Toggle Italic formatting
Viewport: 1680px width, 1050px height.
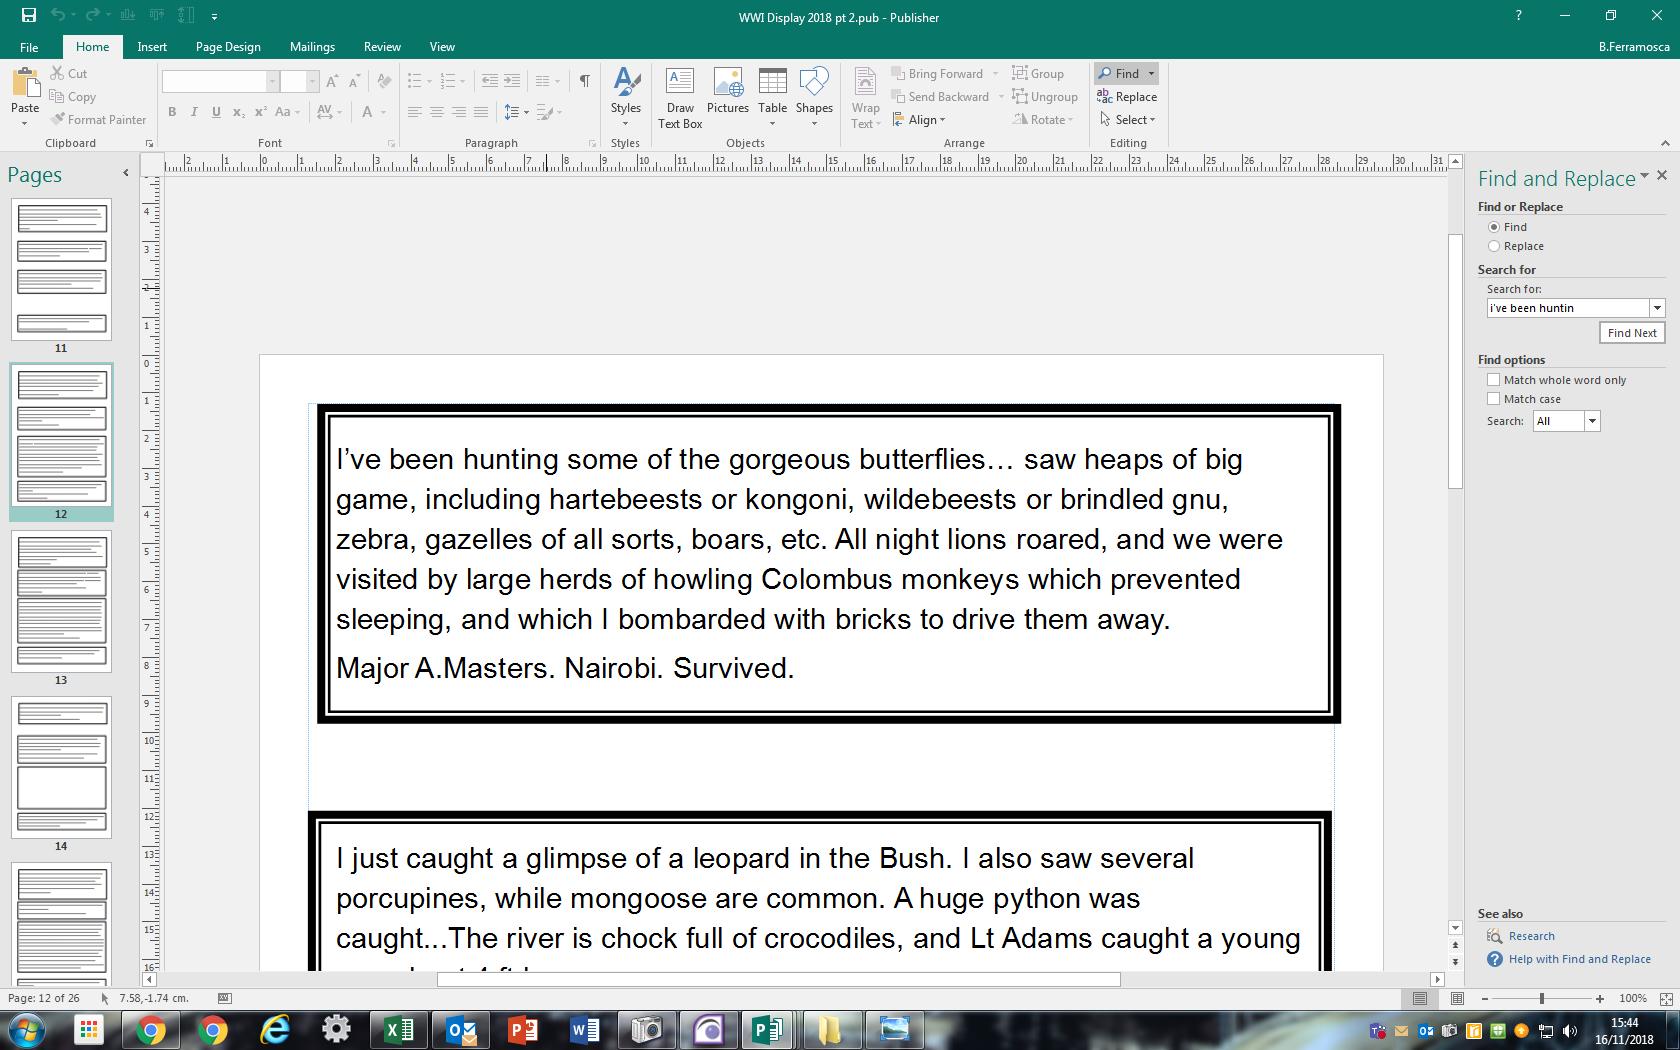coord(194,112)
